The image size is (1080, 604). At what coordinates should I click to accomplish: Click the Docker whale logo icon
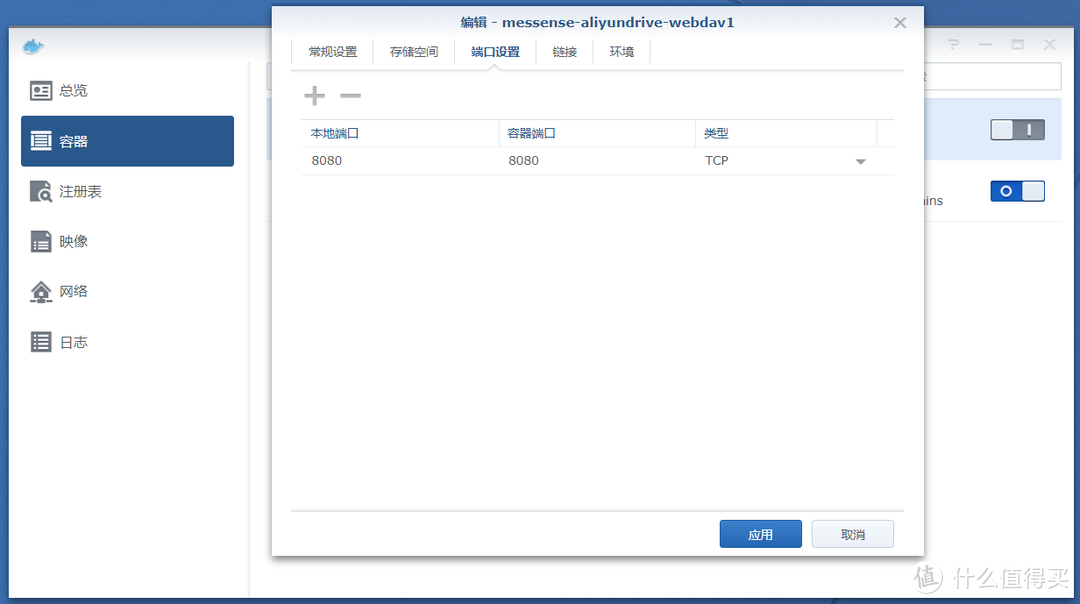pyautogui.click(x=33, y=46)
